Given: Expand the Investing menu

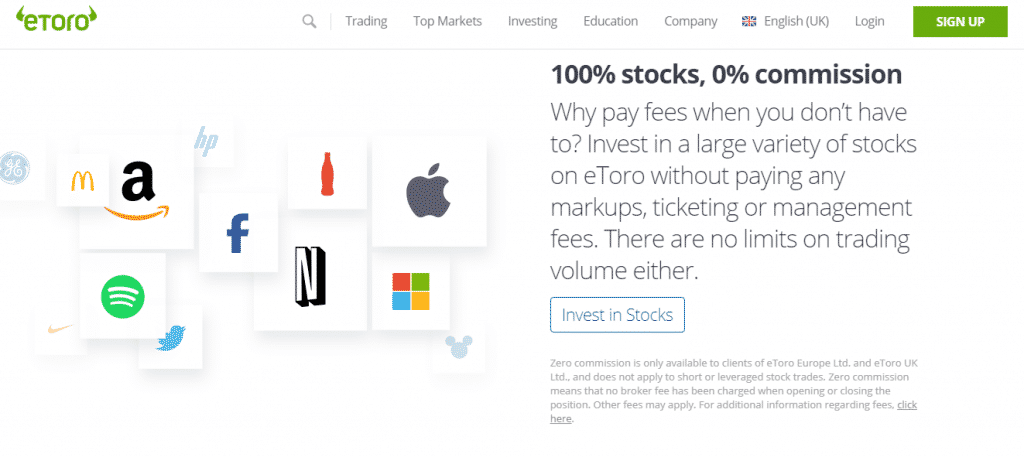Looking at the screenshot, I should [x=532, y=21].
